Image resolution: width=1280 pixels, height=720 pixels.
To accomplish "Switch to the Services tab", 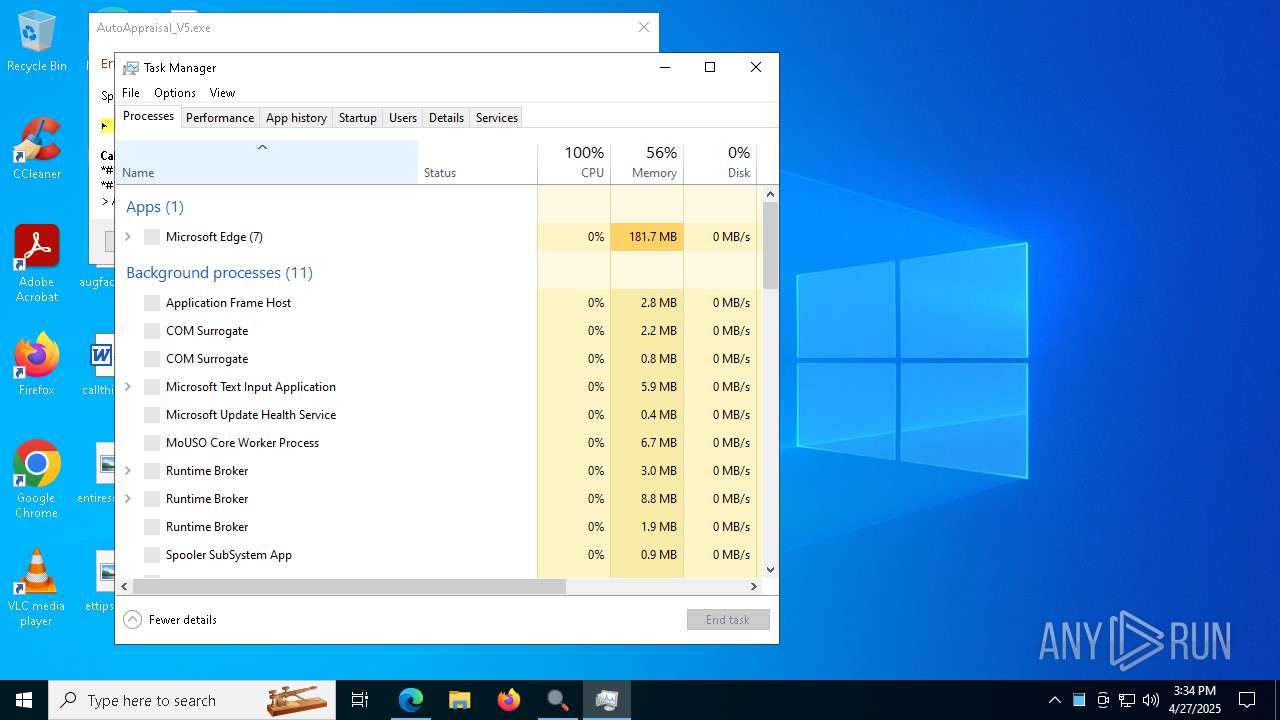I will pos(497,118).
